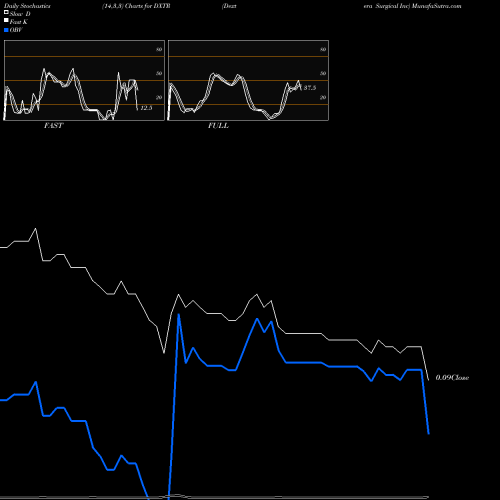The width and height of the screenshot is (500, 500).
Task: Select the FAST stochastic chart thumbnail
Action: [84, 80]
